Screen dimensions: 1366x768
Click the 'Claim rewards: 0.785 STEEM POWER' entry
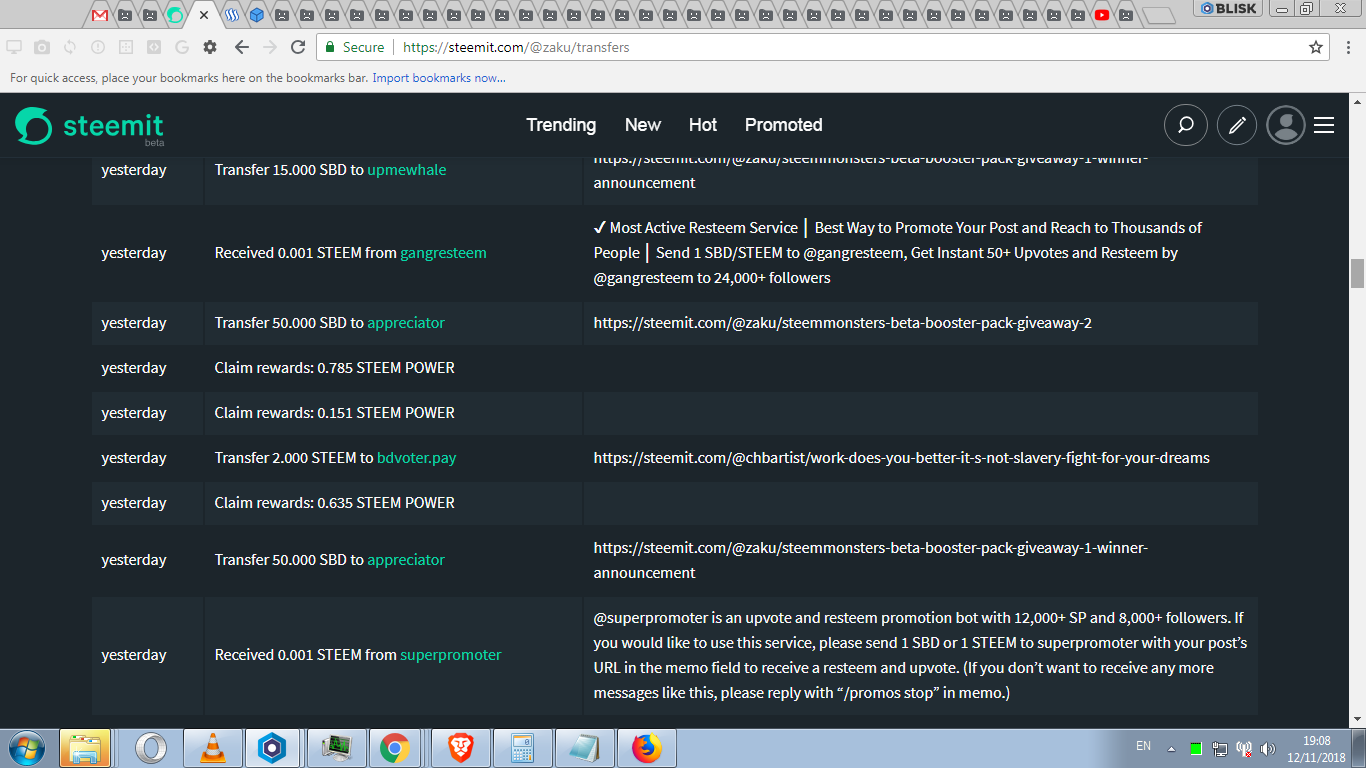pyautogui.click(x=335, y=368)
